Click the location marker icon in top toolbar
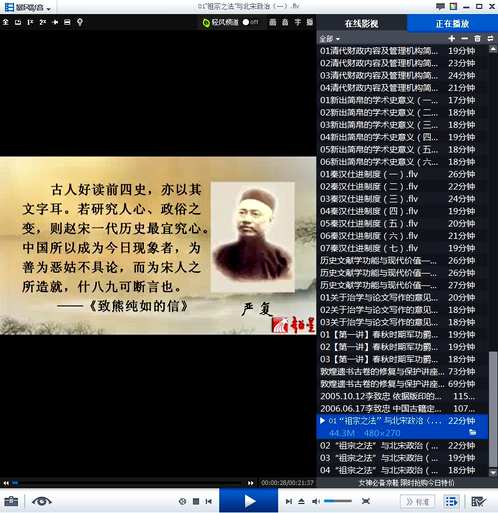The image size is (498, 513). [80, 22]
